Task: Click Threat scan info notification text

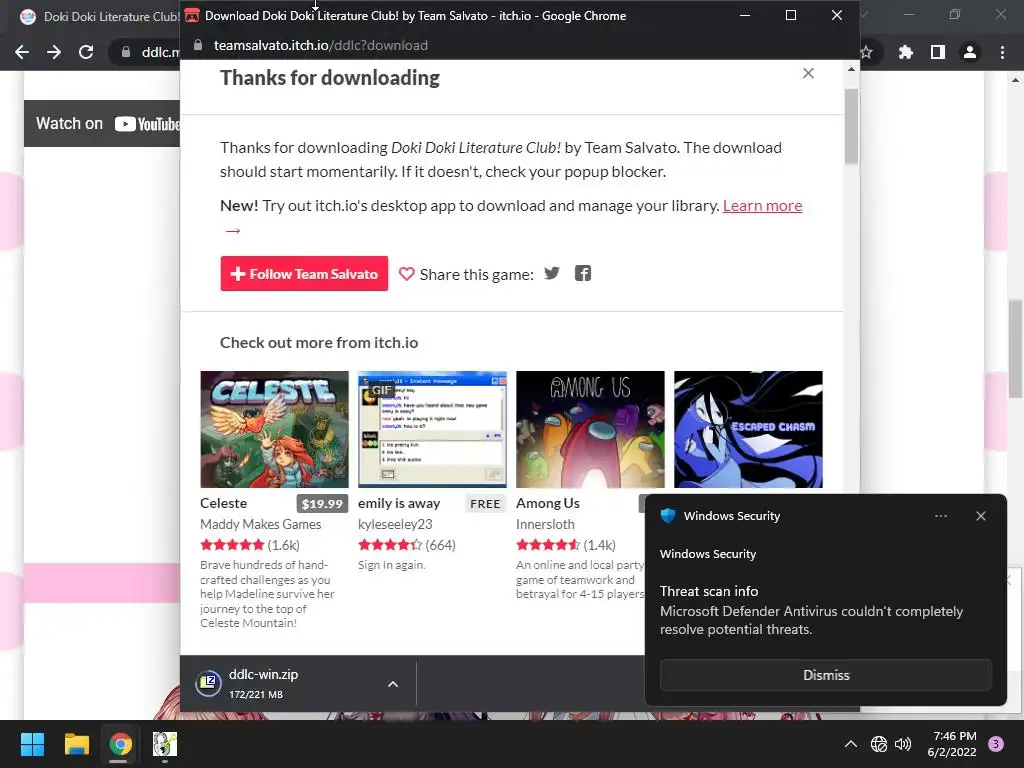Action: tap(709, 591)
